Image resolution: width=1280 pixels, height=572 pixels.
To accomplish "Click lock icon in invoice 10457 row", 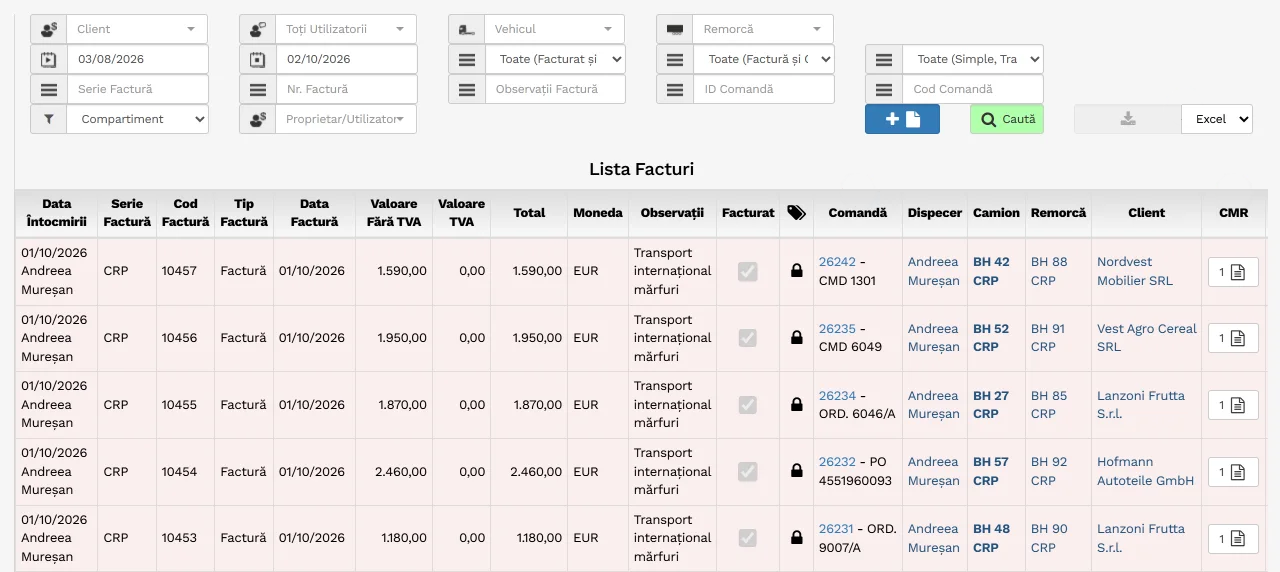I will [x=796, y=270].
